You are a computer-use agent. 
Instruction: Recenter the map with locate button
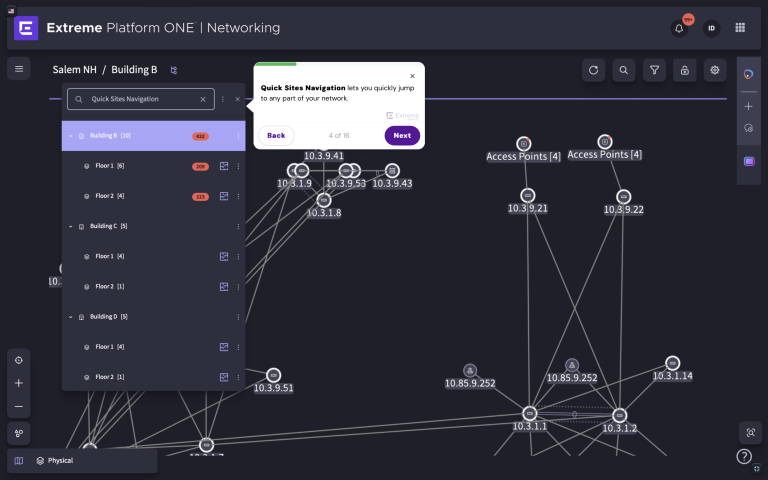[x=19, y=360]
